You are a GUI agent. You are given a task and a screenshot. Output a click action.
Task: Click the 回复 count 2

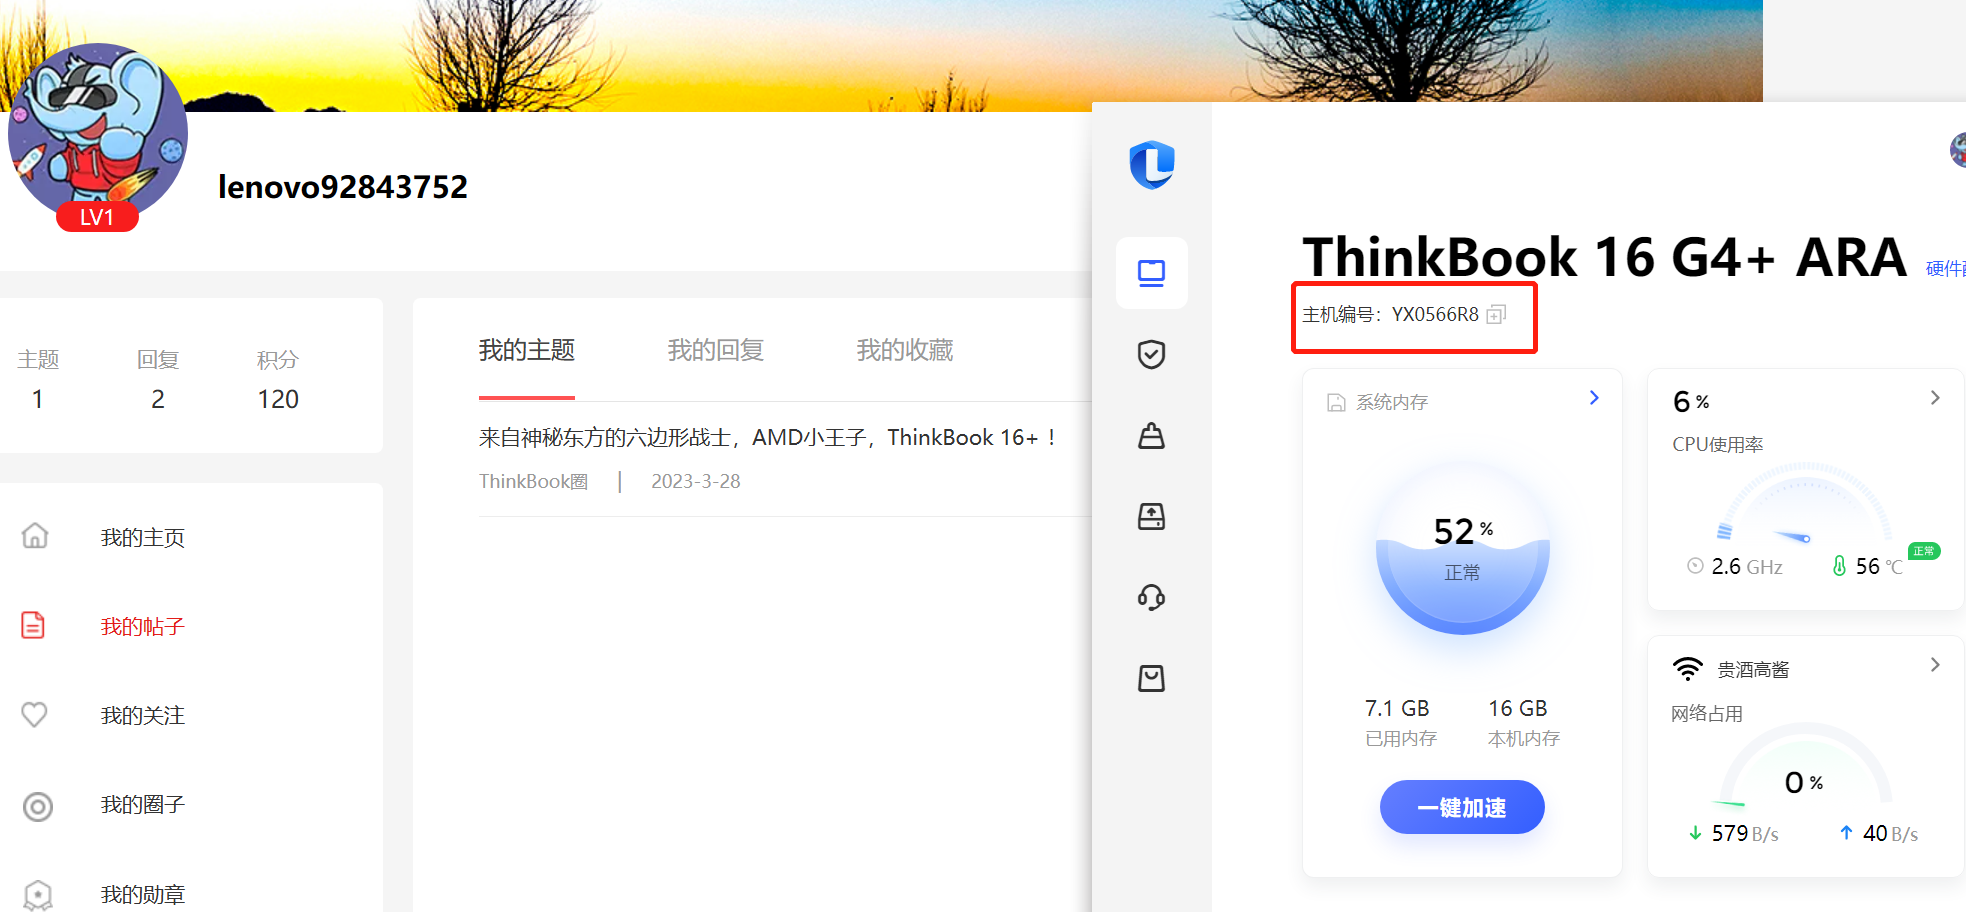pos(158,399)
